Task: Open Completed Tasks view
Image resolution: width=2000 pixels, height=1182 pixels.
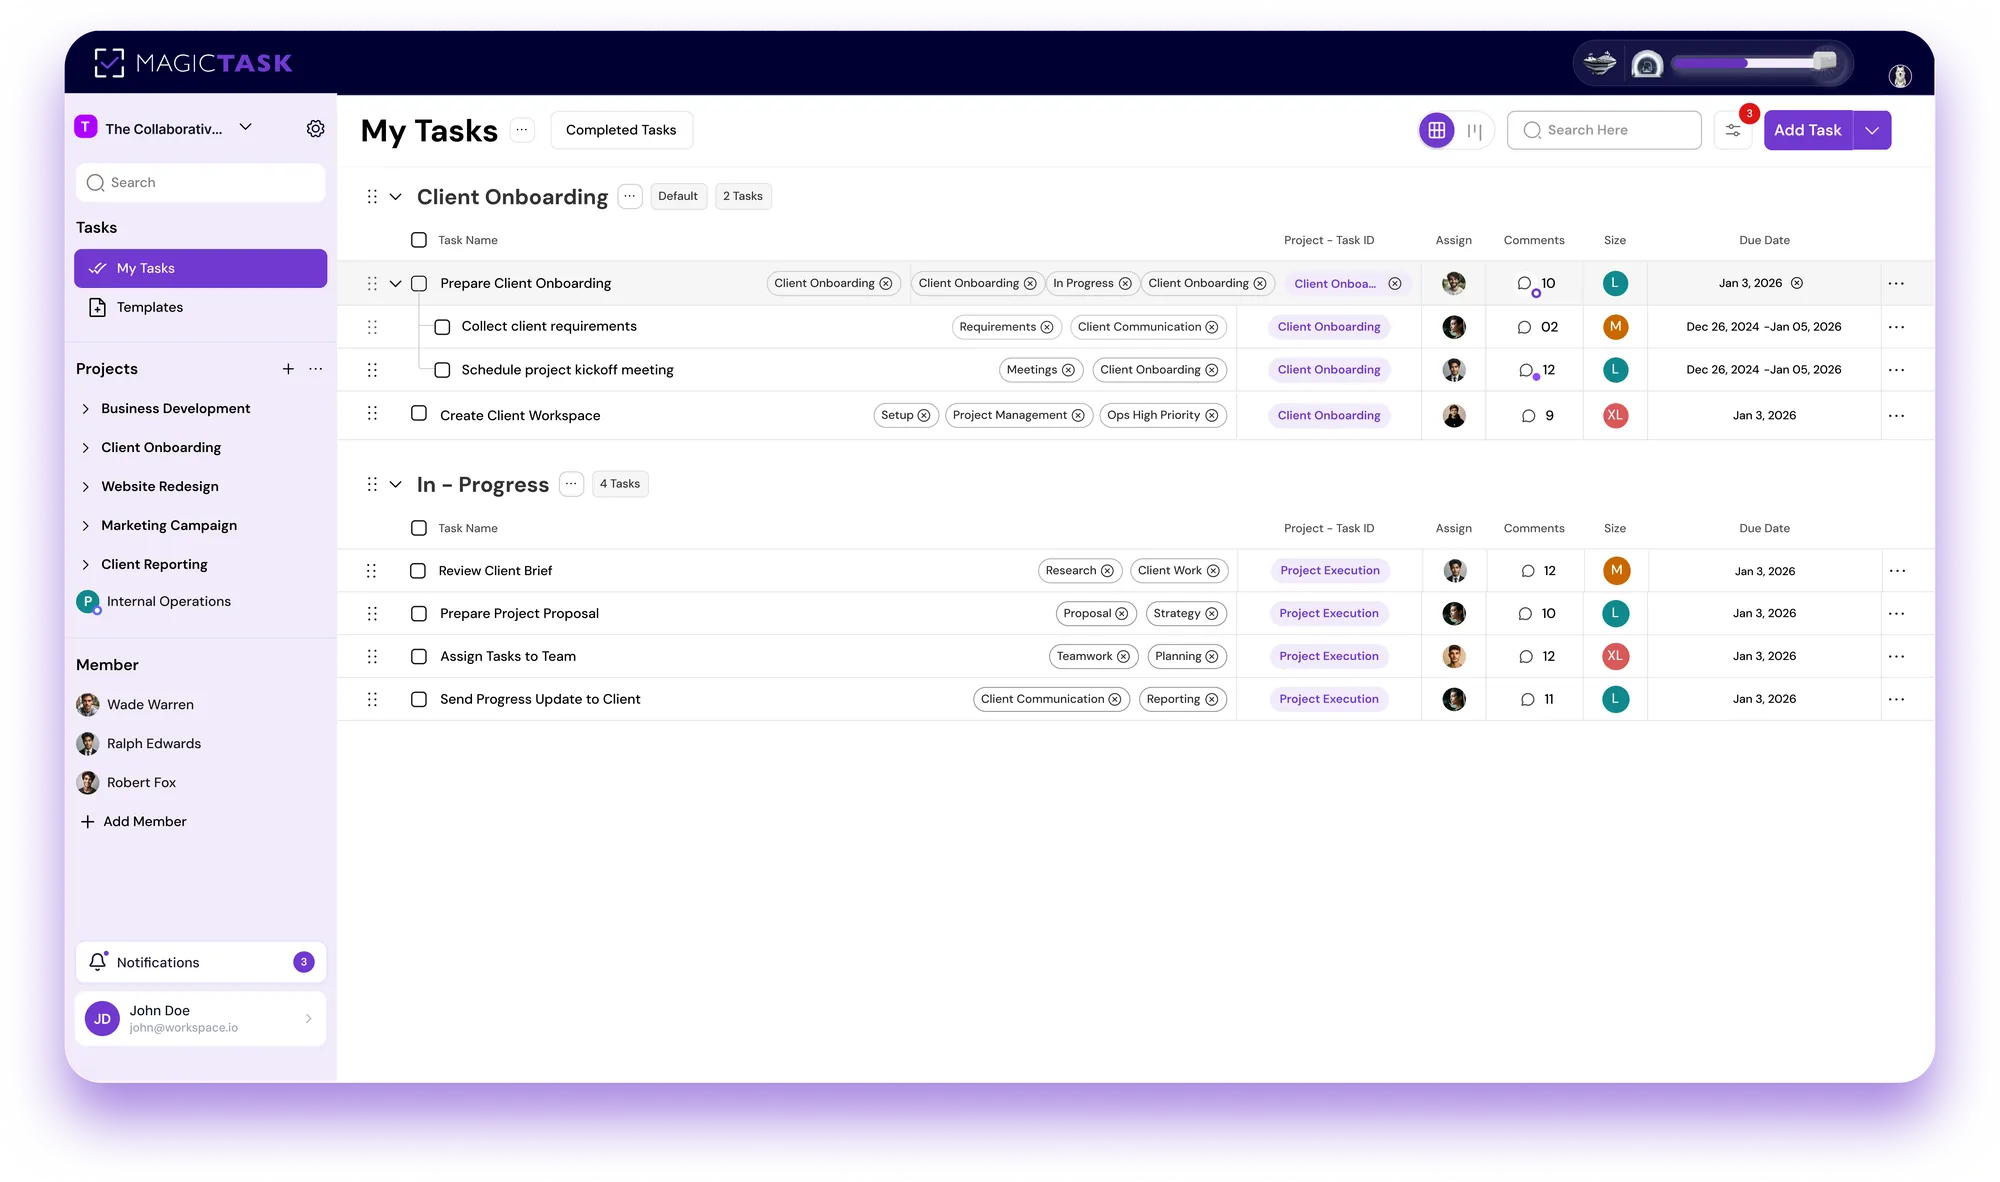Action: tap(621, 130)
